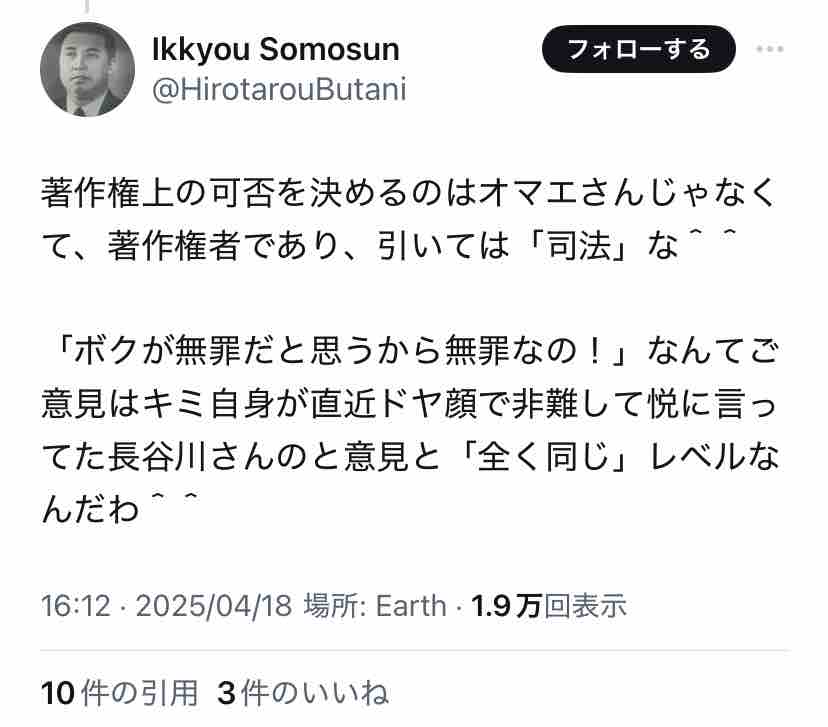Image resolution: width=828 pixels, height=727 pixels.
Task: Open Ikkyou Somosun's profile picture
Action: pos(87,69)
